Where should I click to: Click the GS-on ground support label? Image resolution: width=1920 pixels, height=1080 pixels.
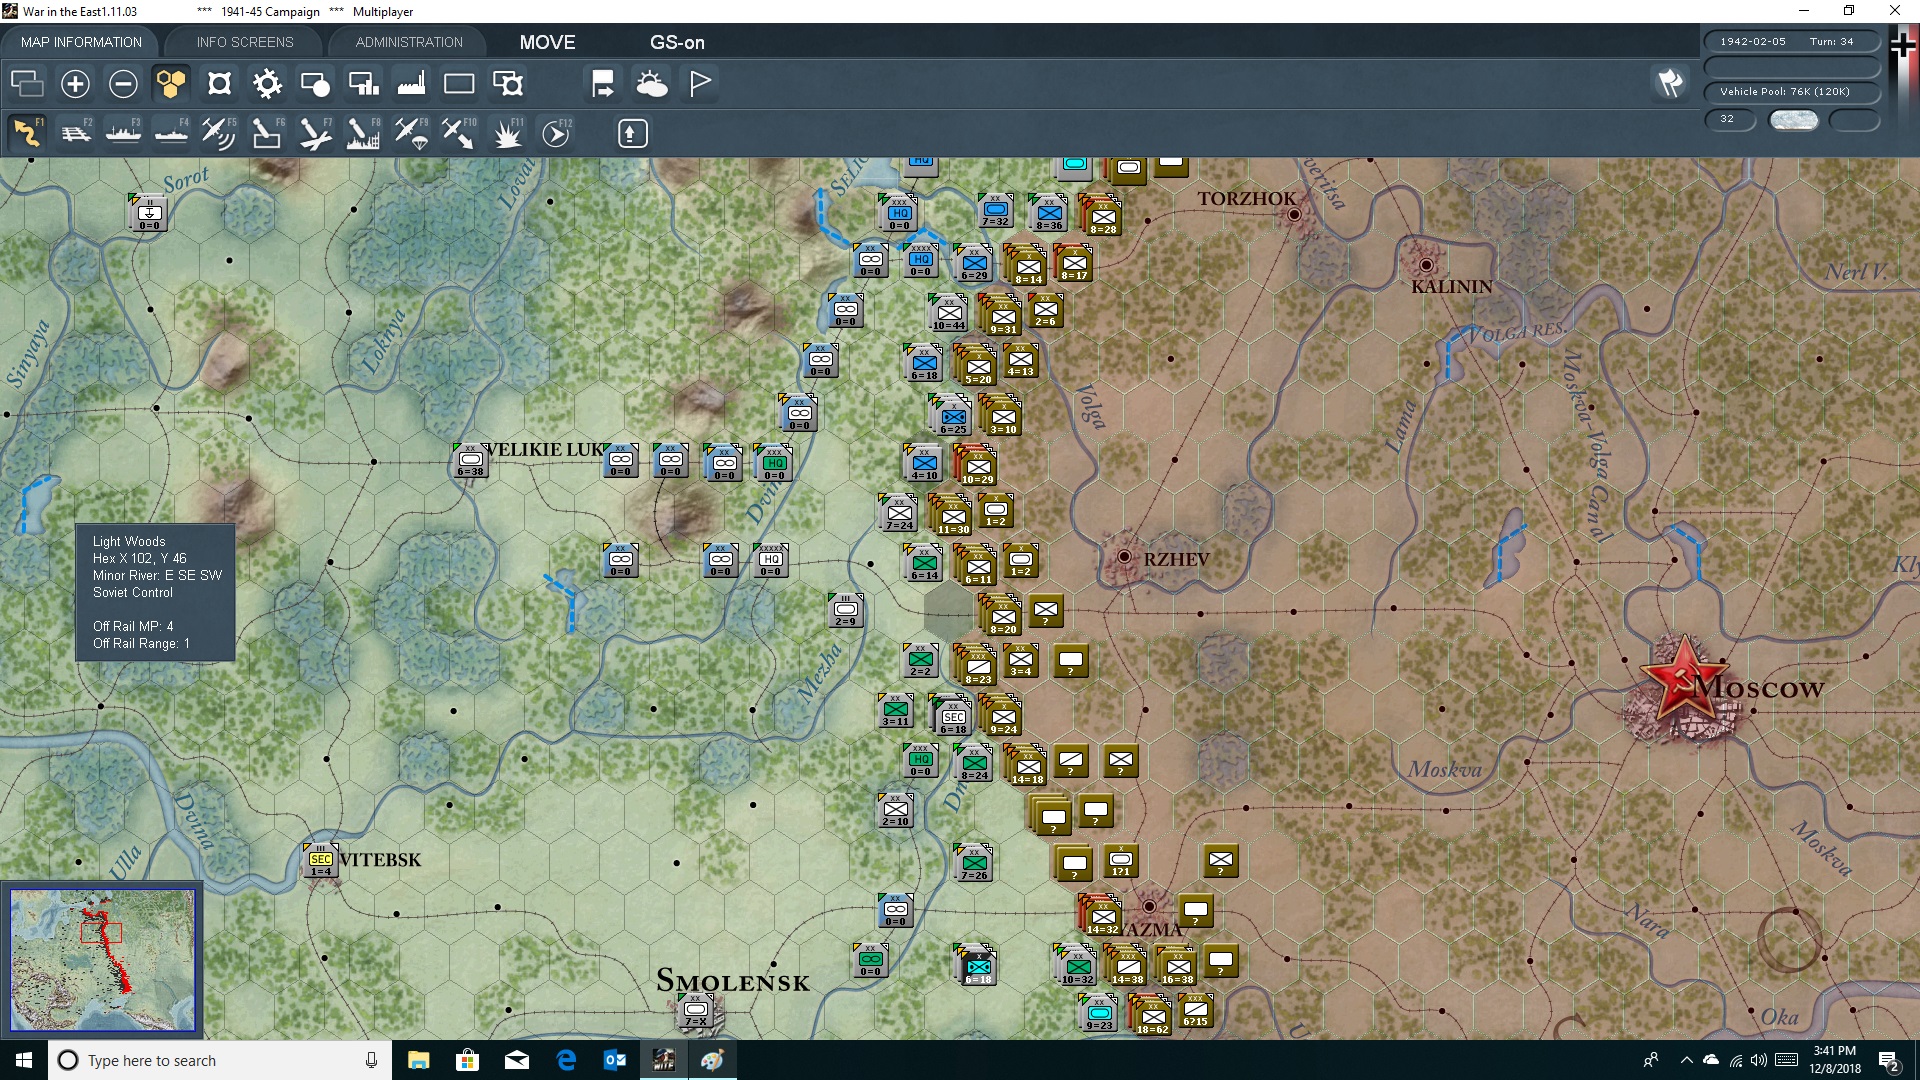pos(677,42)
